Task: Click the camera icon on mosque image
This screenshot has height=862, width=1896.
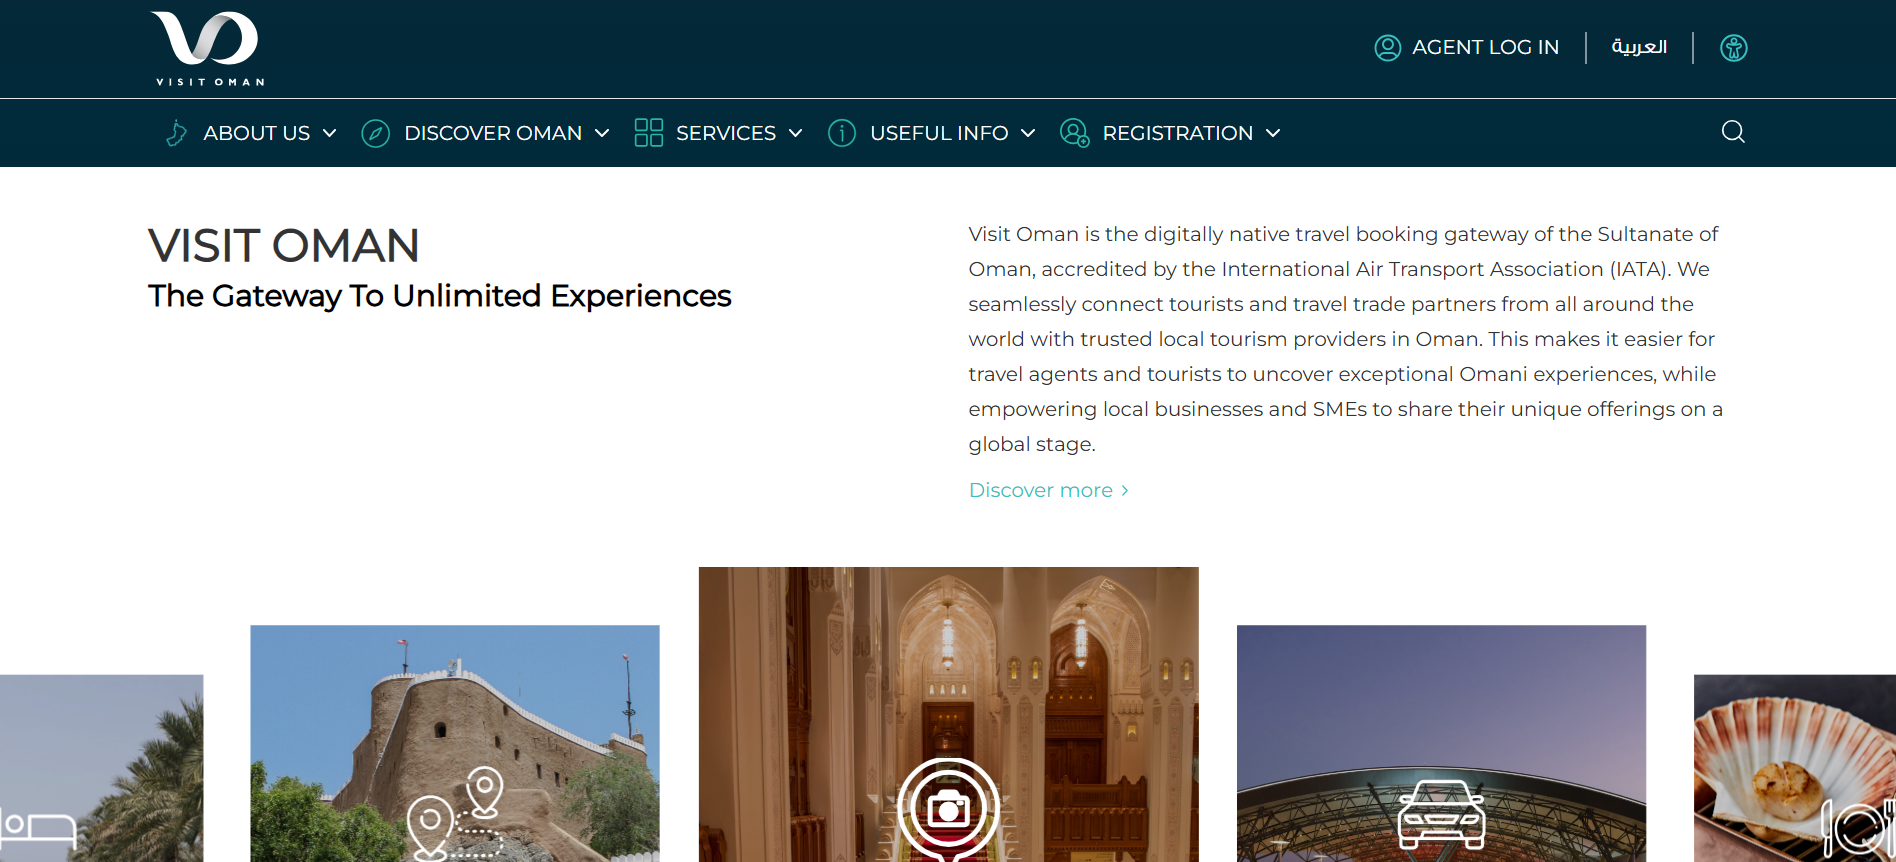Action: (948, 809)
